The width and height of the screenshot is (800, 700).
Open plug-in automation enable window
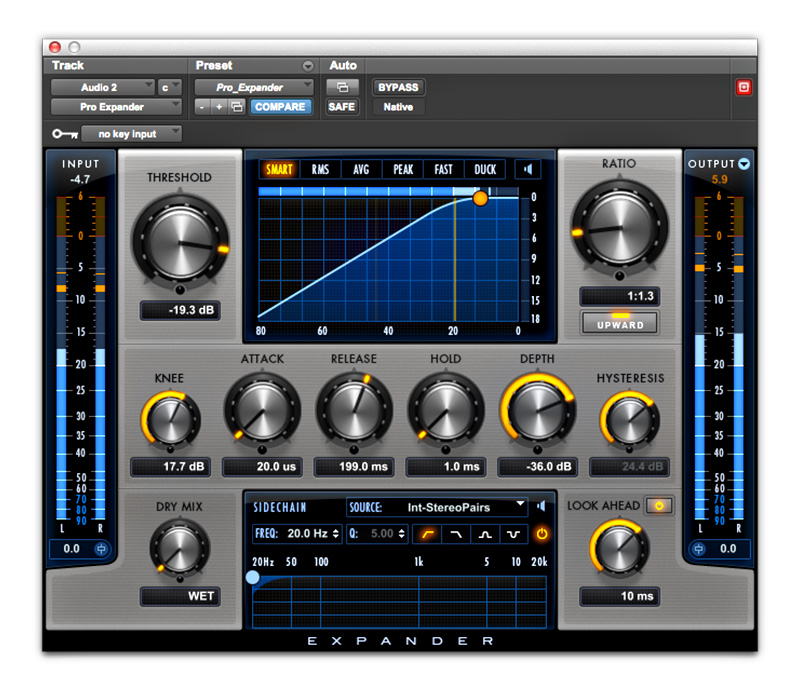(342, 87)
